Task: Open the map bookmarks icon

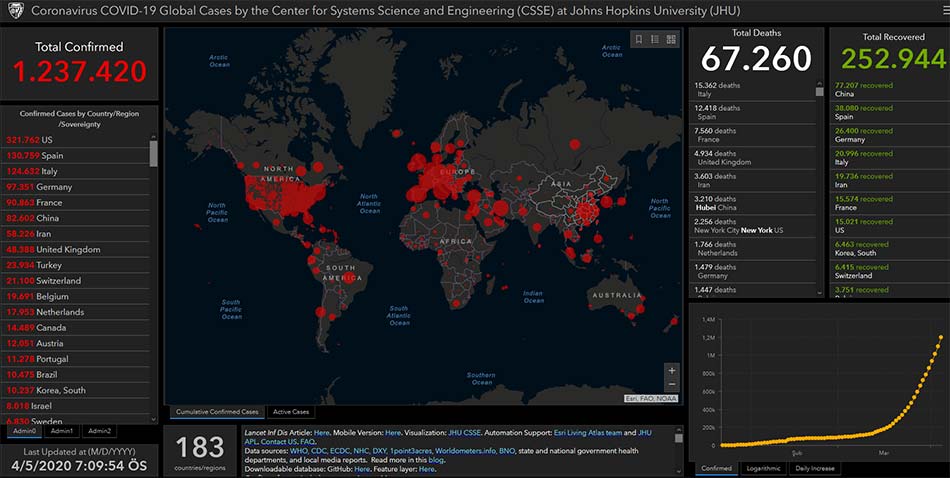Action: click(639, 39)
